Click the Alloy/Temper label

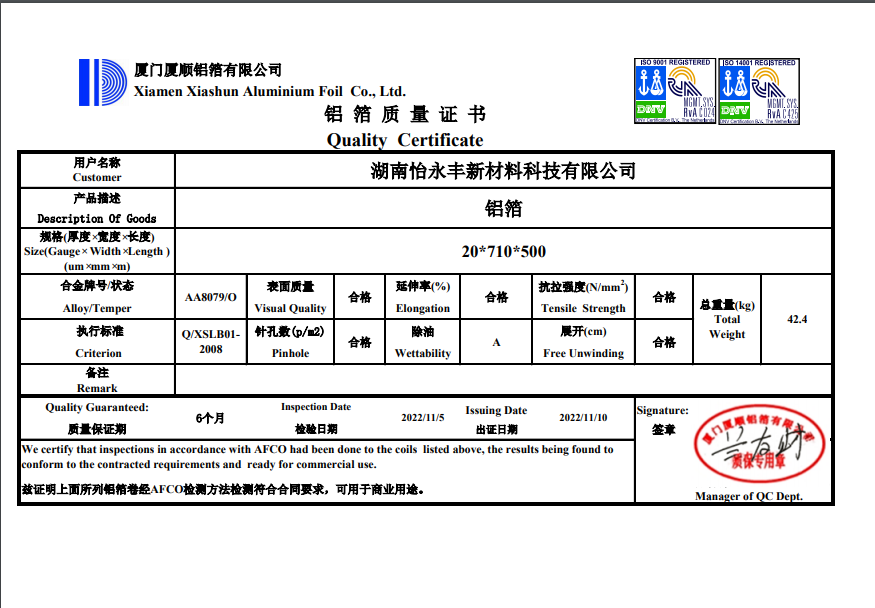97,308
